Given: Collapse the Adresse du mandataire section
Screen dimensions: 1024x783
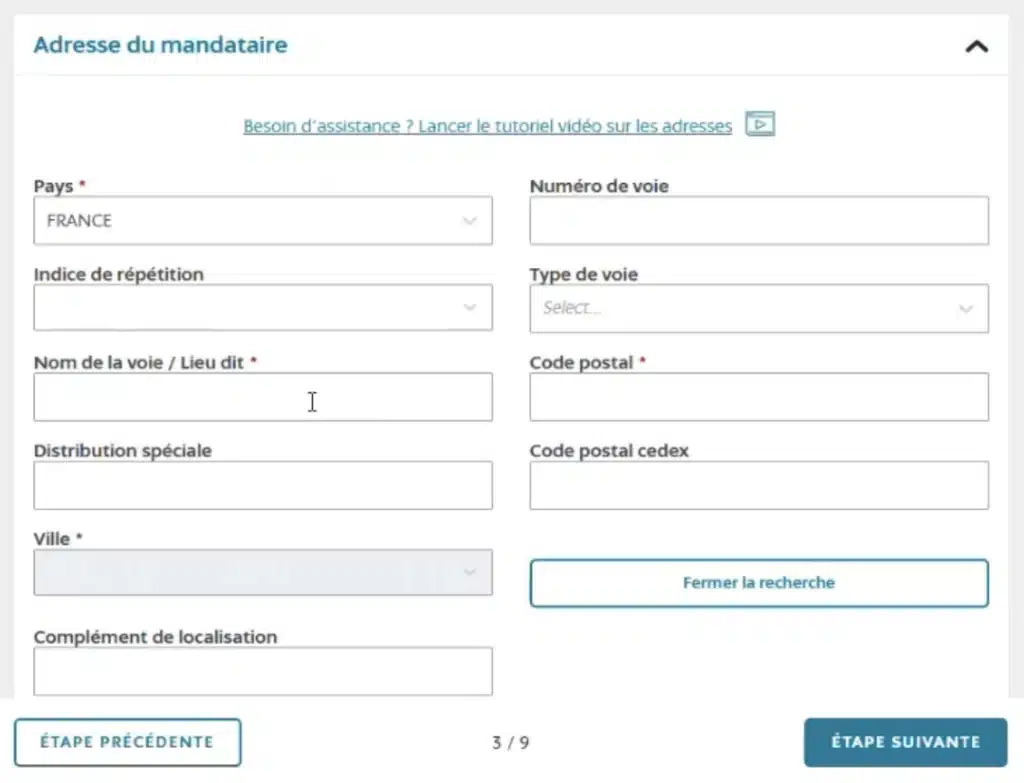Looking at the screenshot, I should (x=975, y=45).
